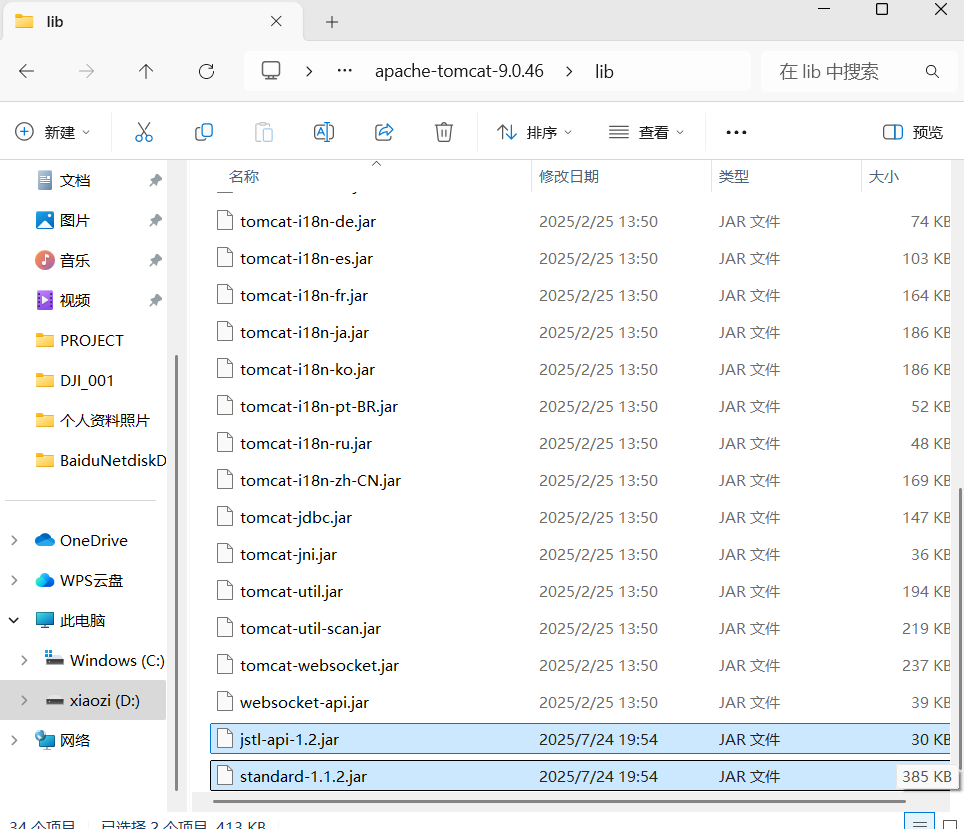This screenshot has width=964, height=829.
Task: Open the 音乐 quick access folder
Action: pos(75,260)
